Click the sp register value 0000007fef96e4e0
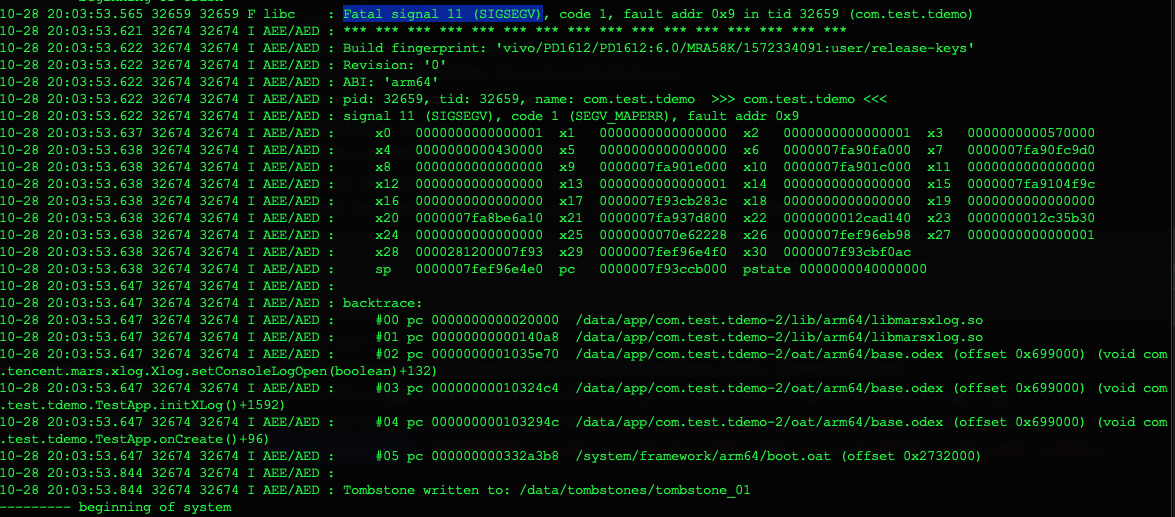 tap(478, 269)
